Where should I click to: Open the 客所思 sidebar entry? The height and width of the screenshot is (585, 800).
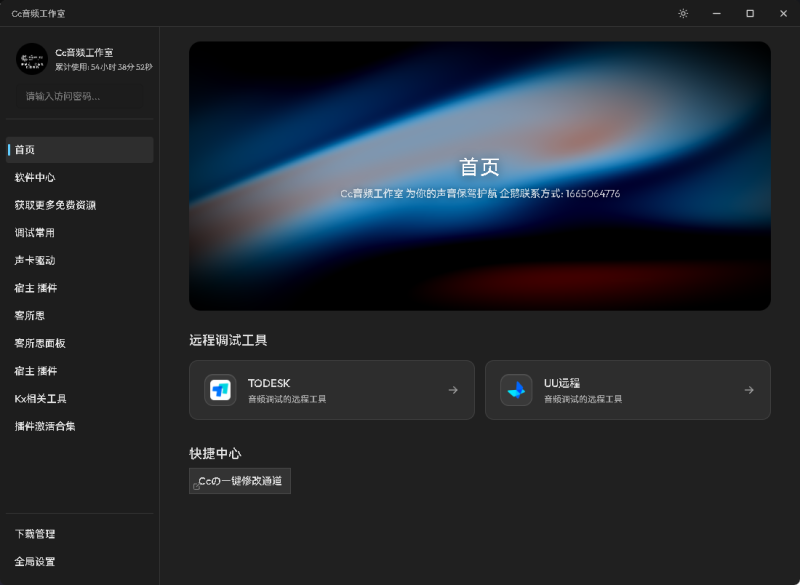[x=80, y=316]
